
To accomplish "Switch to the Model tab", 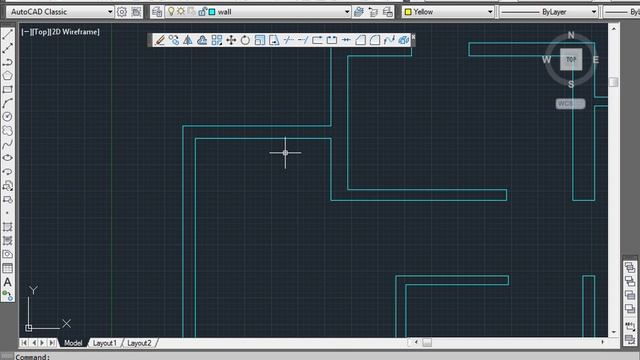I will [x=73, y=343].
